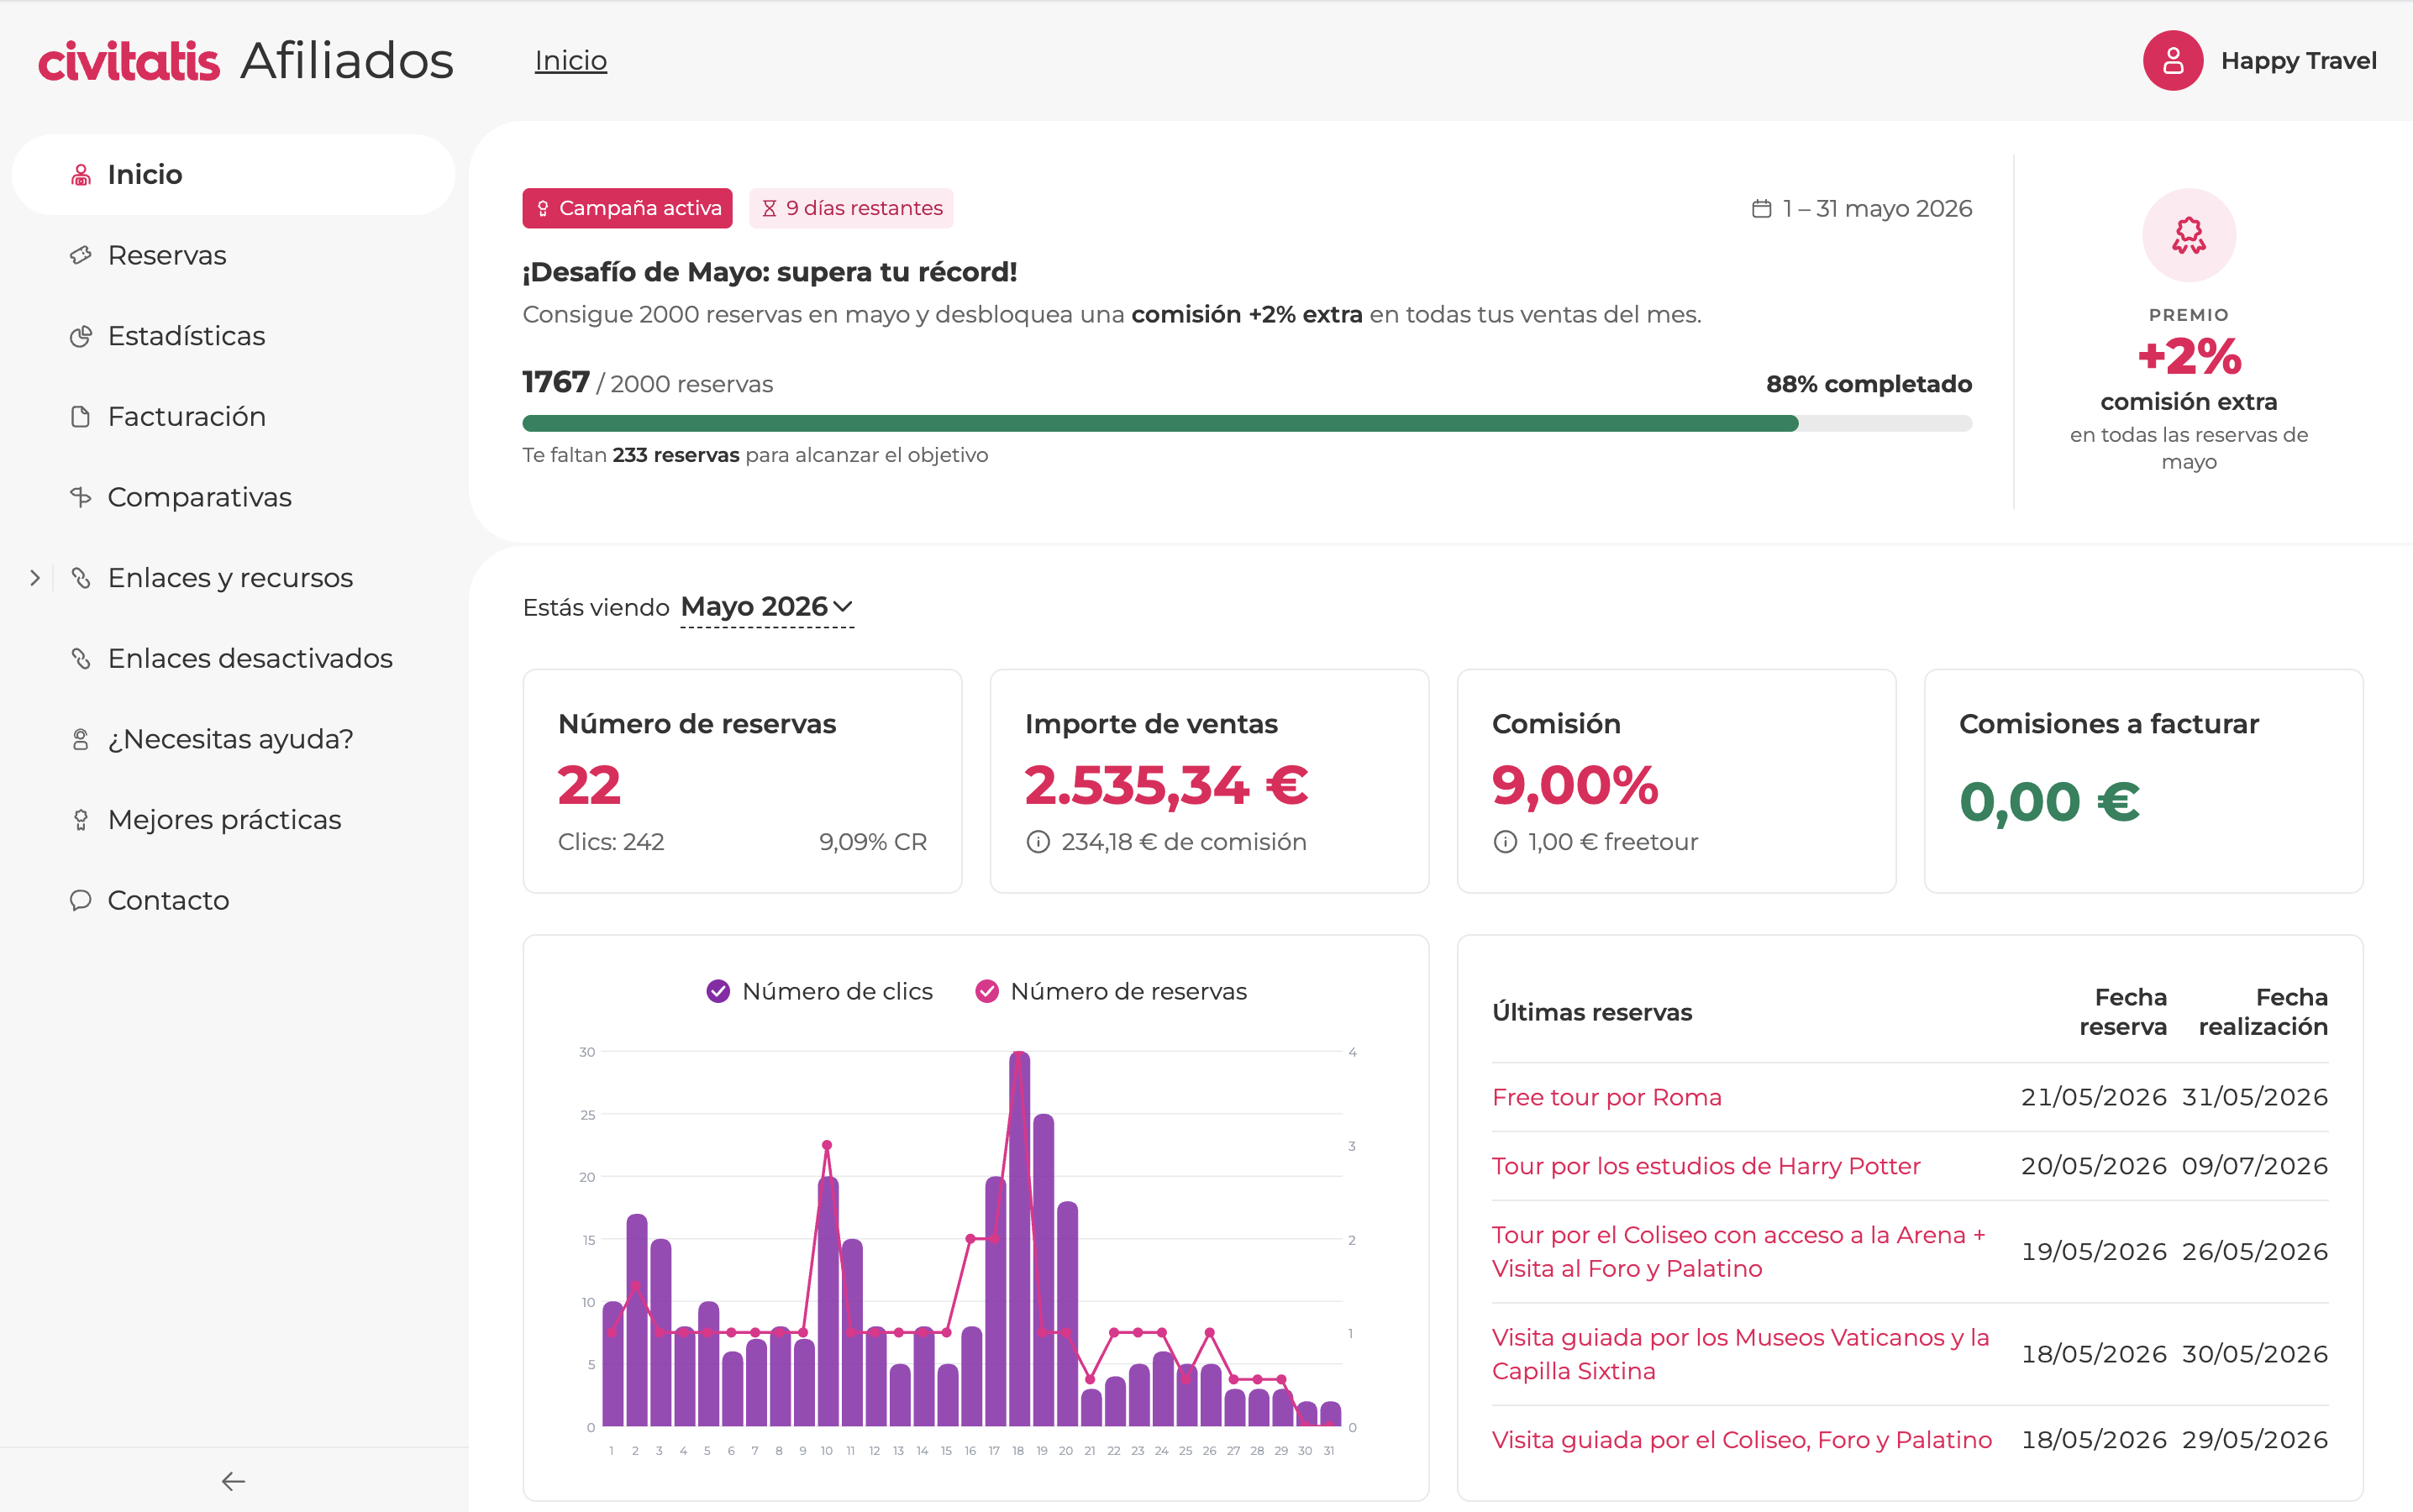This screenshot has height=1512, width=2413.
Task: Click the Comparativas signpost icon
Action: point(81,497)
